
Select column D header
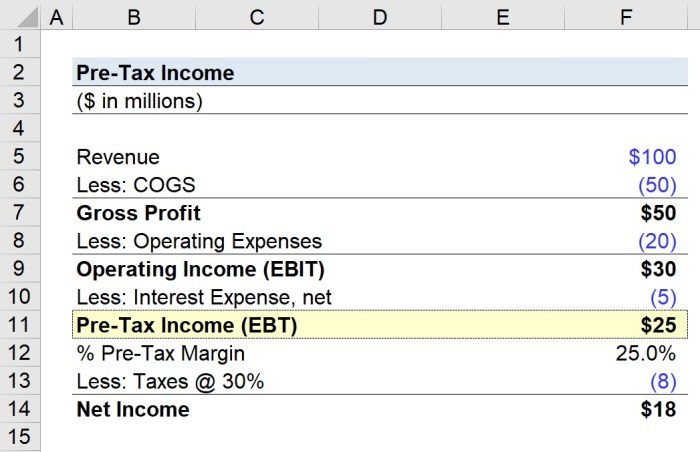380,17
